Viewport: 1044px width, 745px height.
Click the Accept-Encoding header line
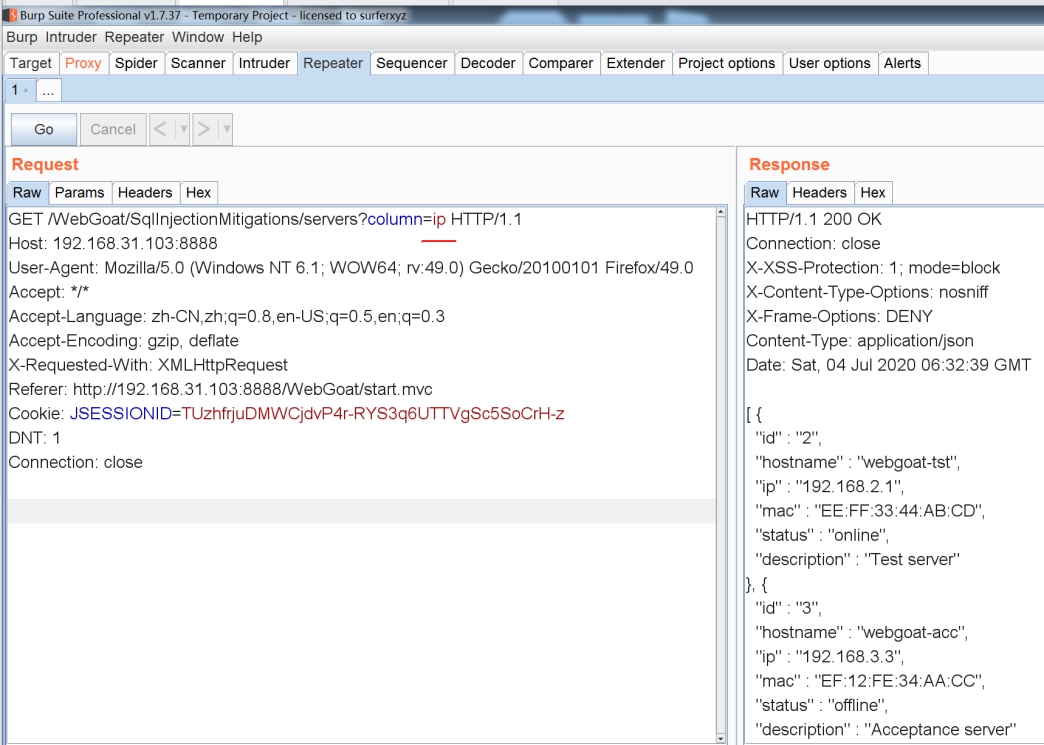[x=124, y=341]
